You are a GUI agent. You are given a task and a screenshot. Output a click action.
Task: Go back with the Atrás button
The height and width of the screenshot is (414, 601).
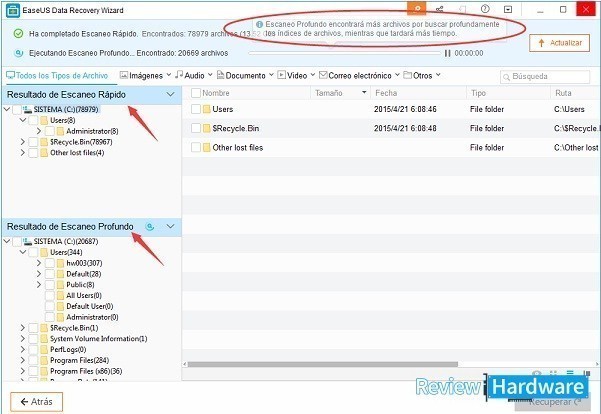tap(36, 402)
